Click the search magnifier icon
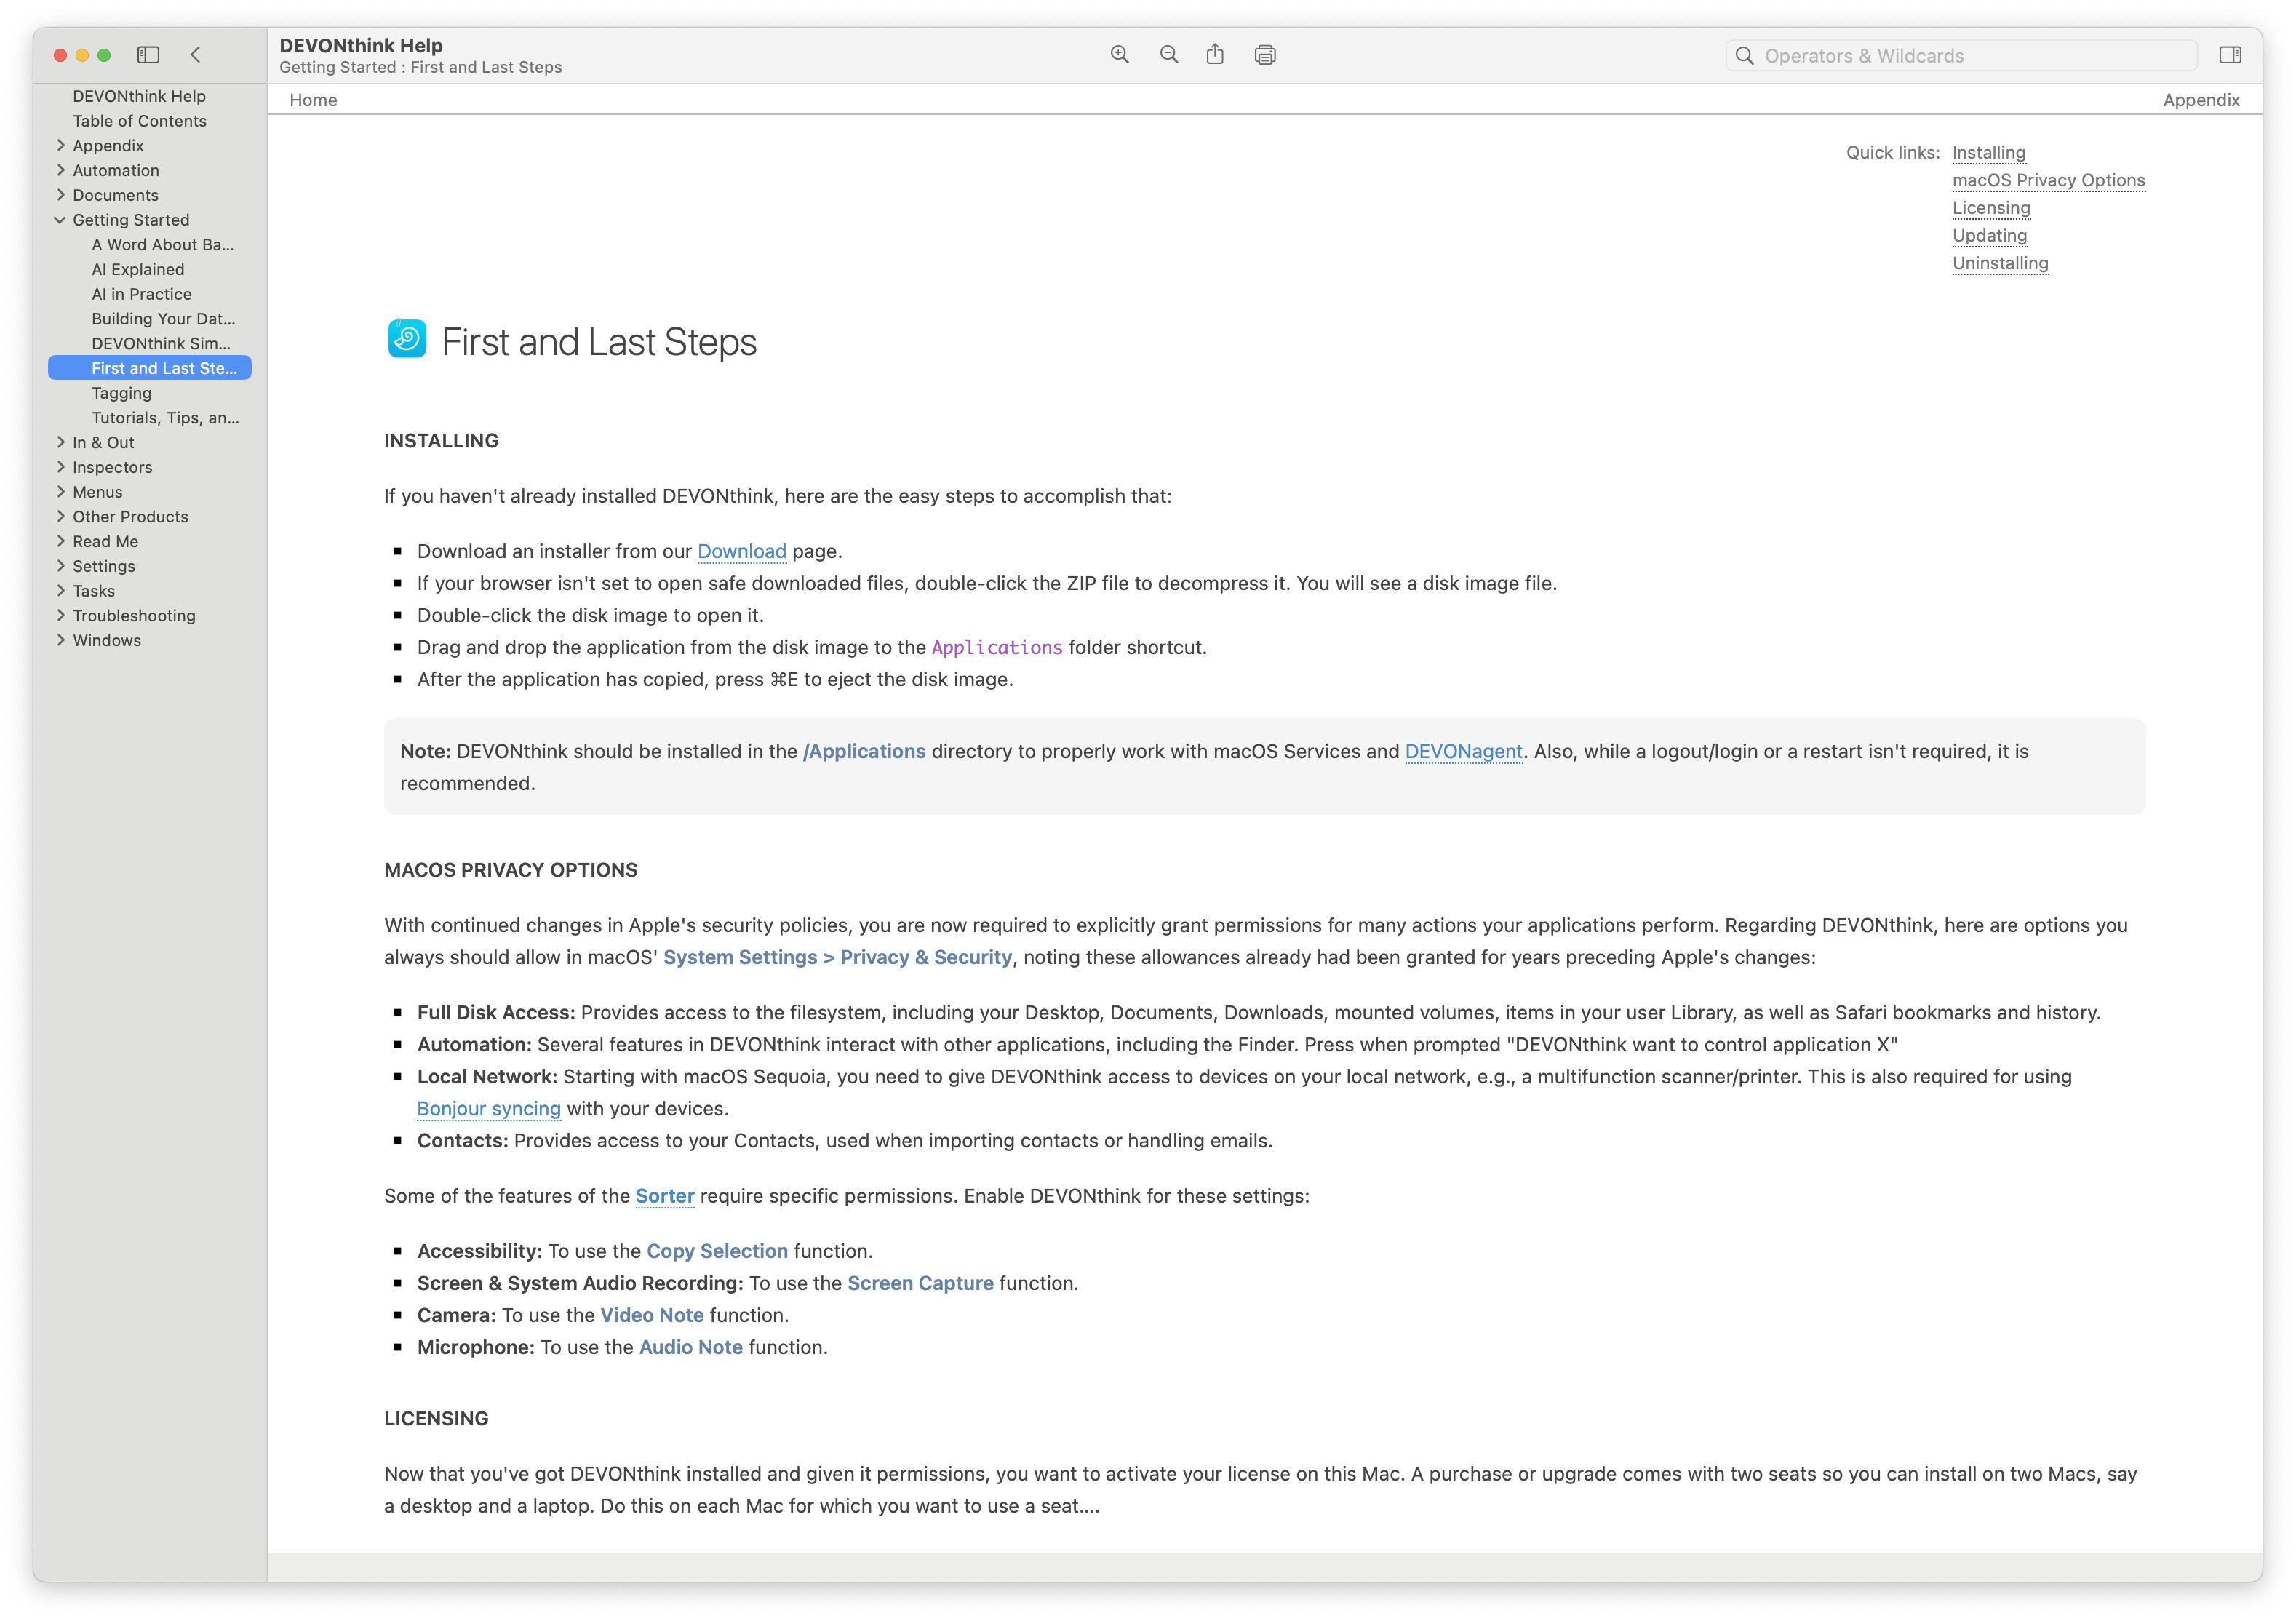 pyautogui.click(x=1744, y=56)
